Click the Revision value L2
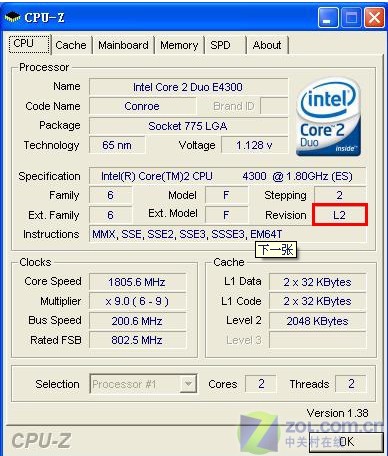The height and width of the screenshot is (456, 388). click(340, 215)
